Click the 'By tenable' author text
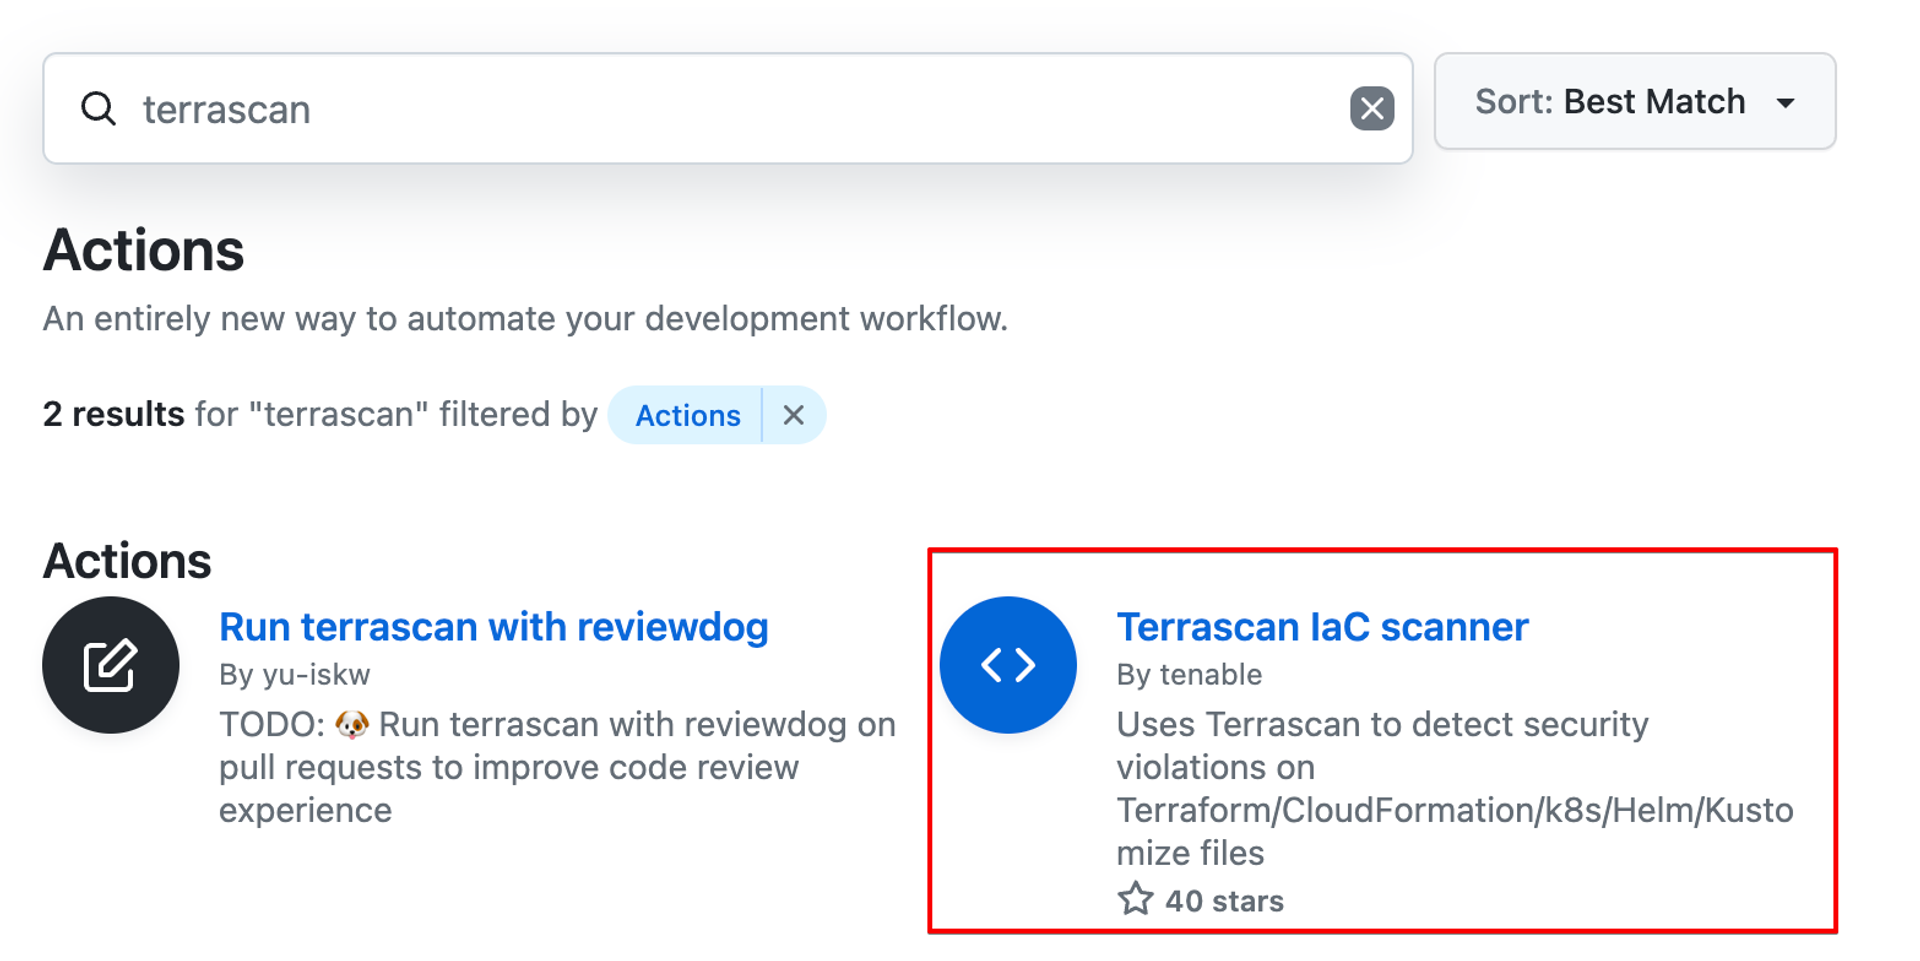This screenshot has height=961, width=1920. pyautogui.click(x=1189, y=675)
